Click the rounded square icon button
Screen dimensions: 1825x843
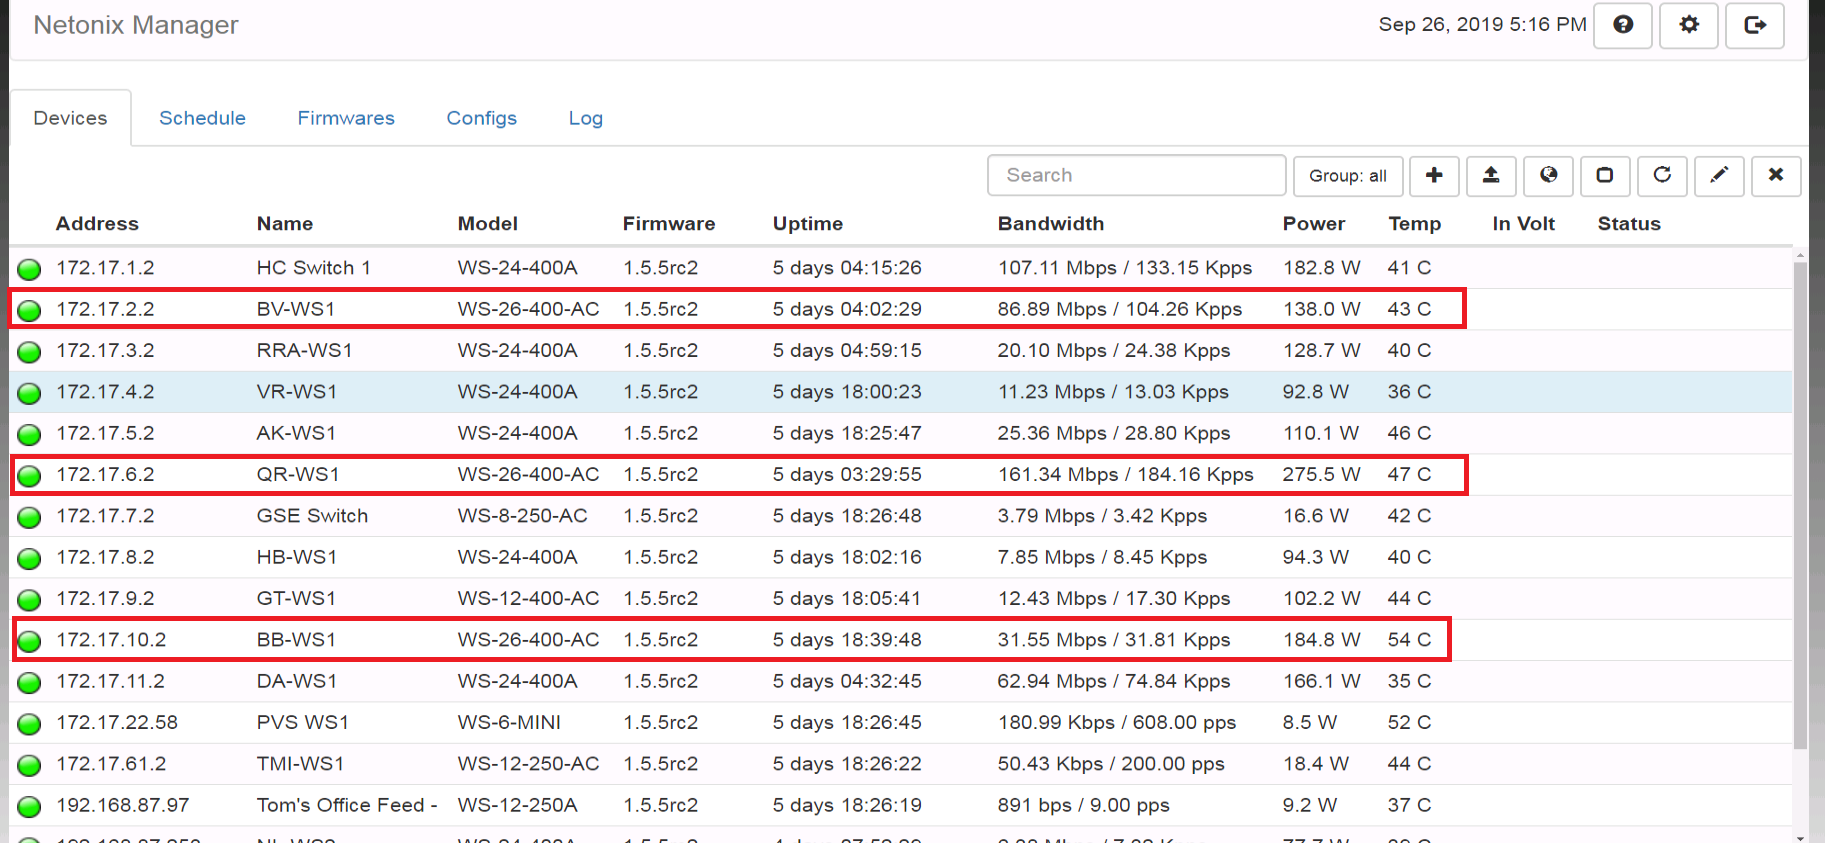(x=1605, y=176)
